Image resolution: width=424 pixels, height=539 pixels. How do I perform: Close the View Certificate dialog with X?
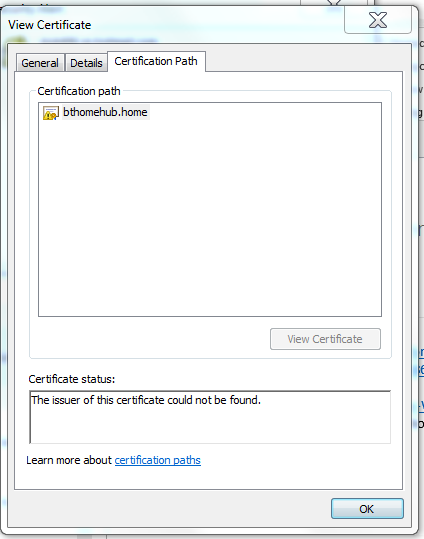(x=378, y=20)
